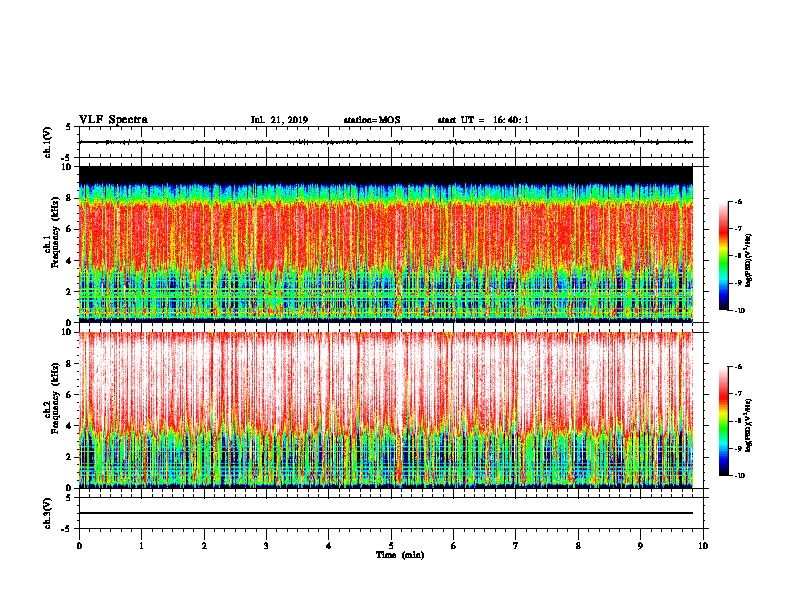Click the ch.1 voltage waveform trace

click(x=386, y=142)
